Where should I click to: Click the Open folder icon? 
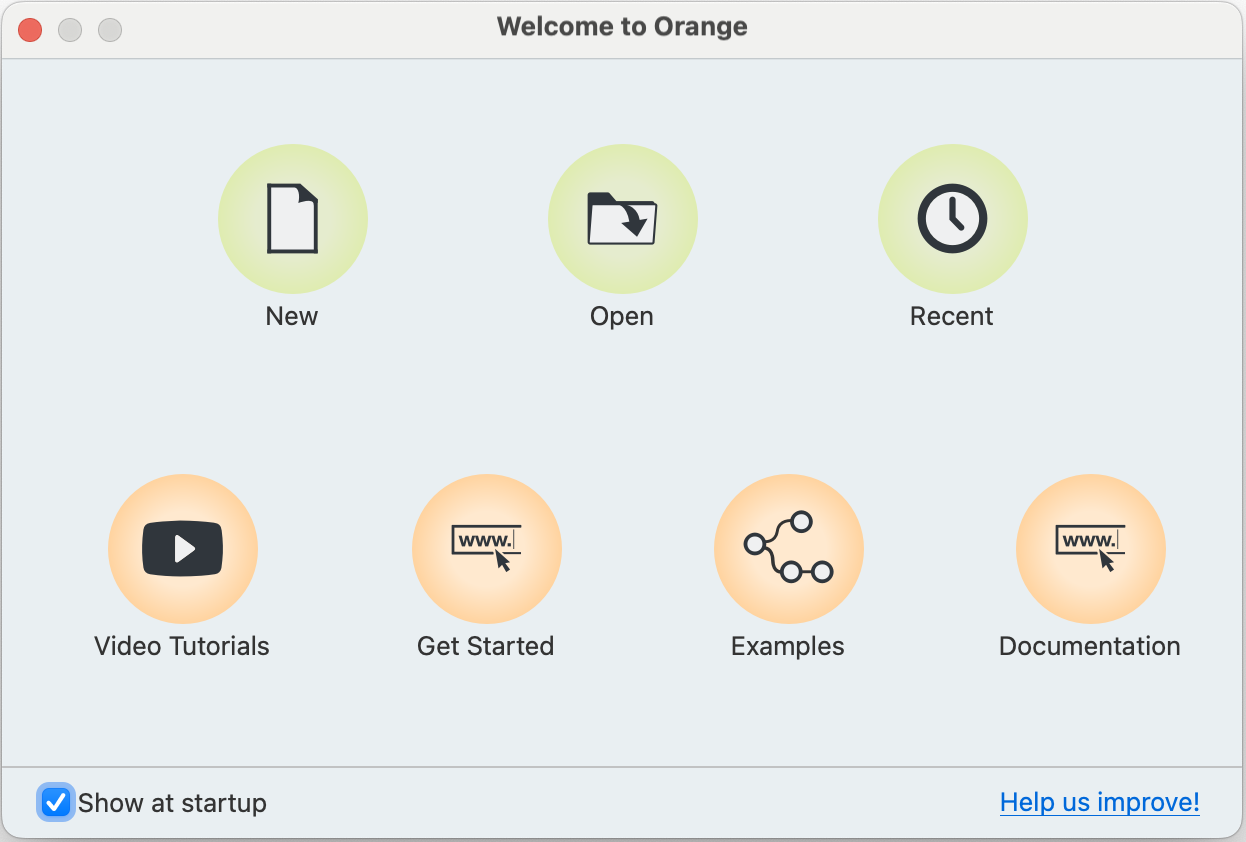point(622,219)
